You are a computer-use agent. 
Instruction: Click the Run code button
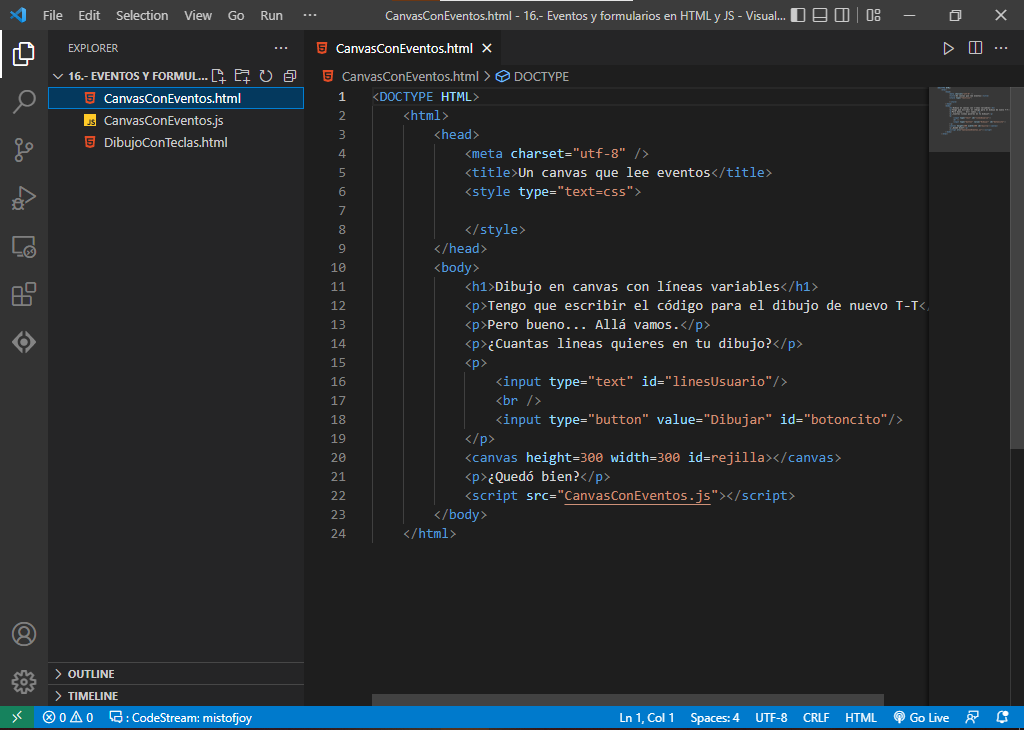pyautogui.click(x=948, y=47)
